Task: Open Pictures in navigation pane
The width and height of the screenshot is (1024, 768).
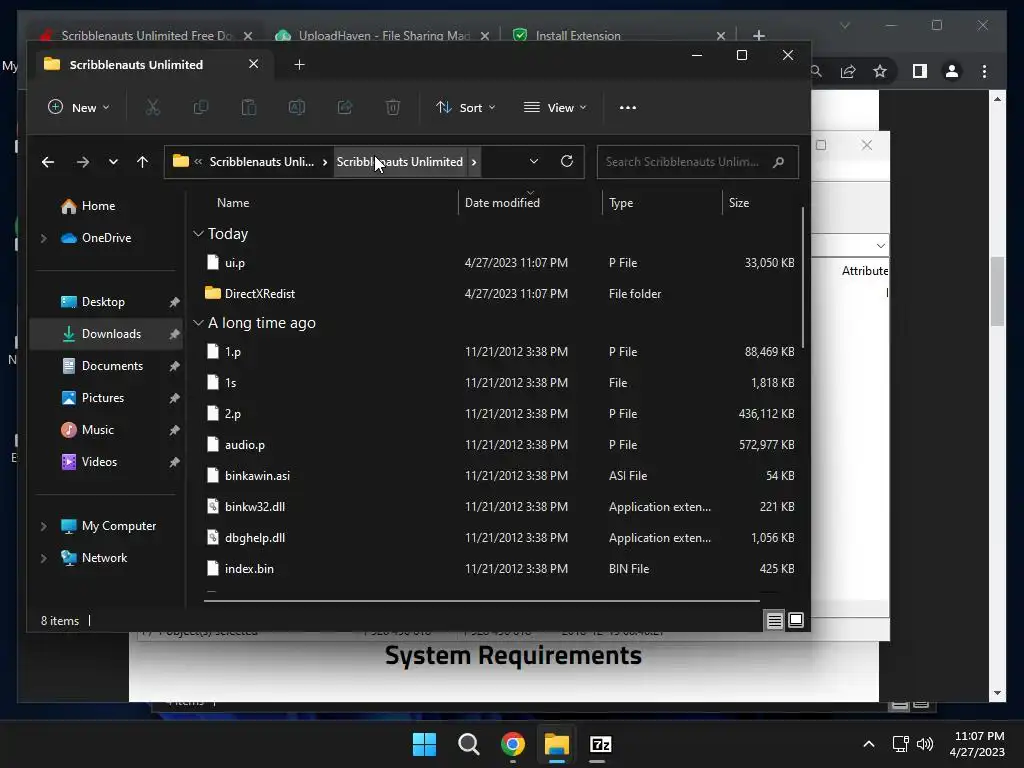Action: [x=108, y=398]
